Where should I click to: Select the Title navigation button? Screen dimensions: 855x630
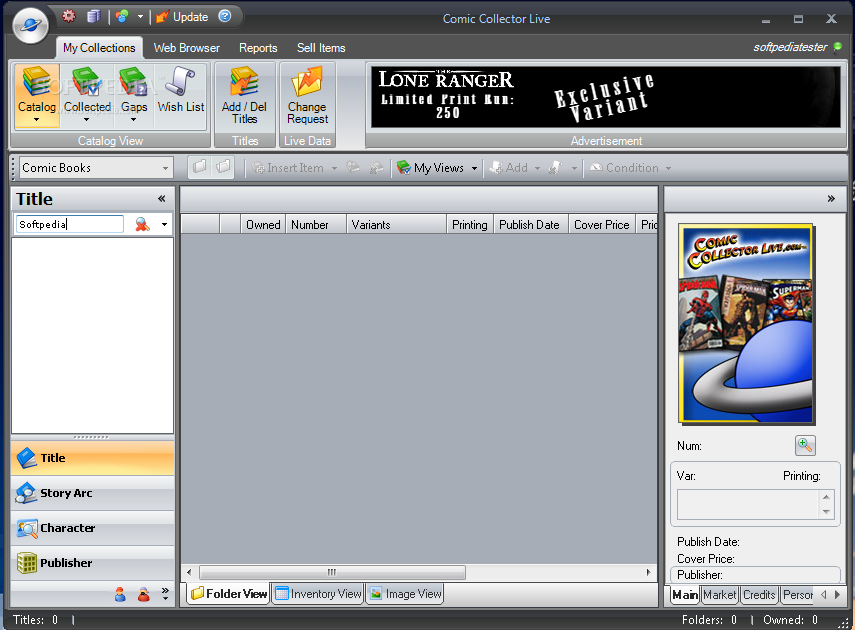click(93, 458)
